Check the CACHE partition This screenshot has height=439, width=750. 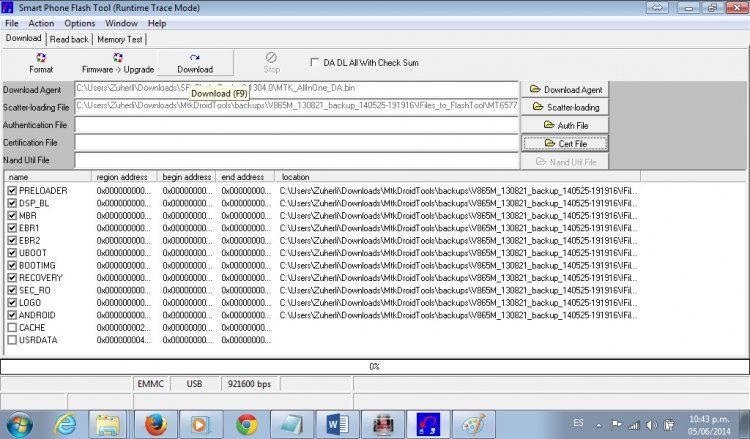coord(12,327)
